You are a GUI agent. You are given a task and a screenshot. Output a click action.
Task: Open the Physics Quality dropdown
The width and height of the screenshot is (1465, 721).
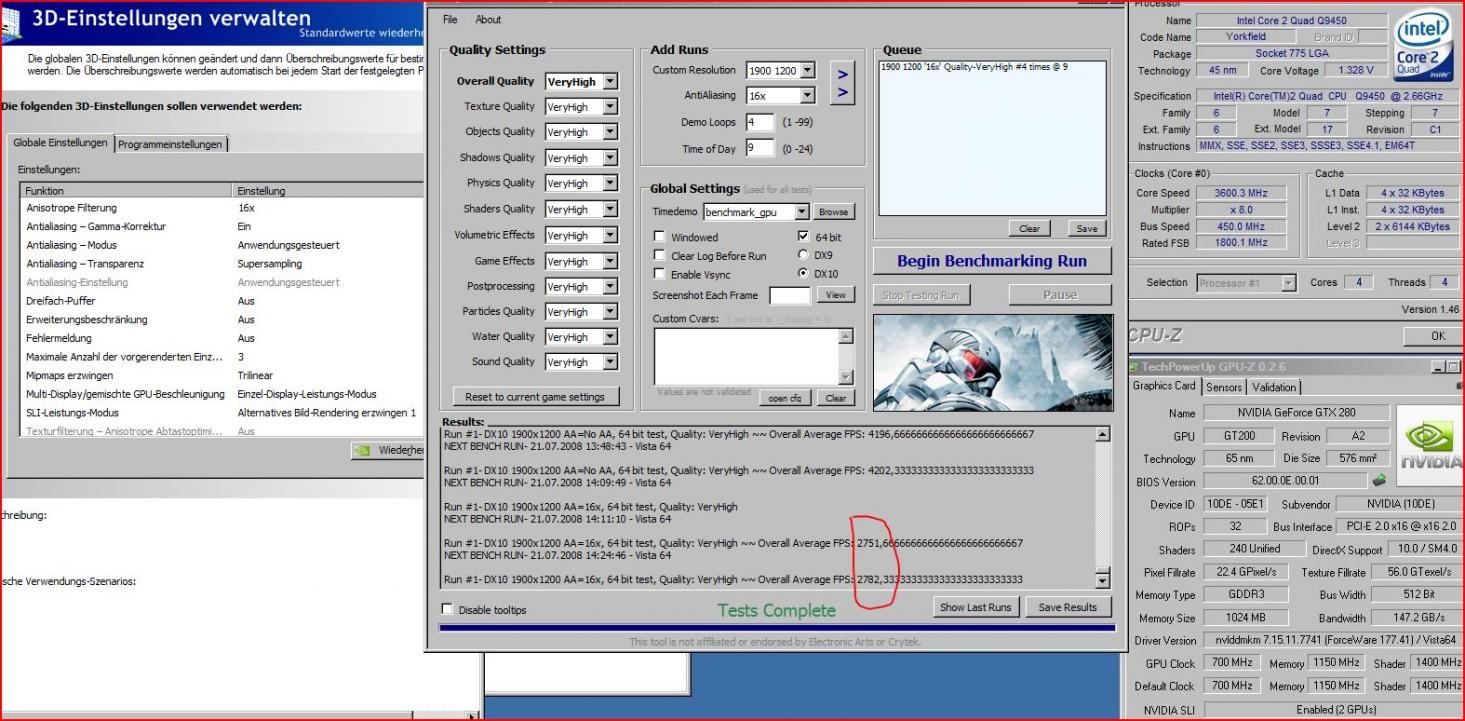click(x=610, y=184)
